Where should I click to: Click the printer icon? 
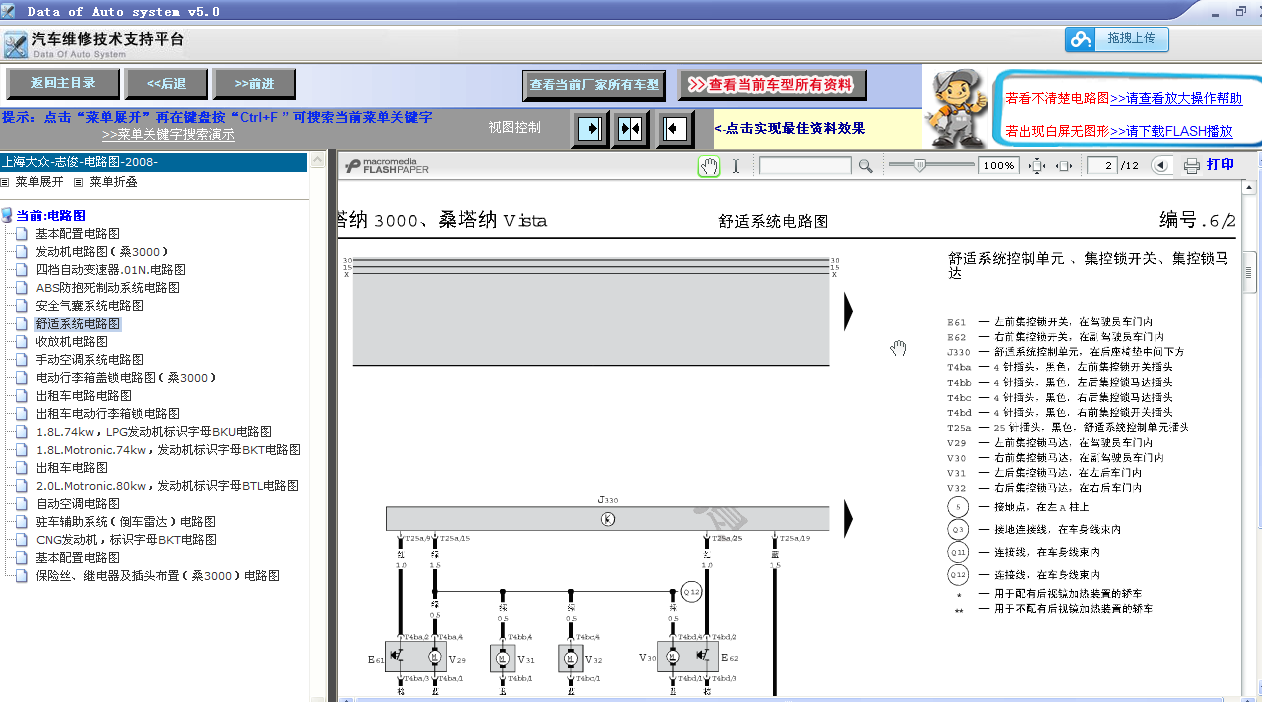[1192, 166]
